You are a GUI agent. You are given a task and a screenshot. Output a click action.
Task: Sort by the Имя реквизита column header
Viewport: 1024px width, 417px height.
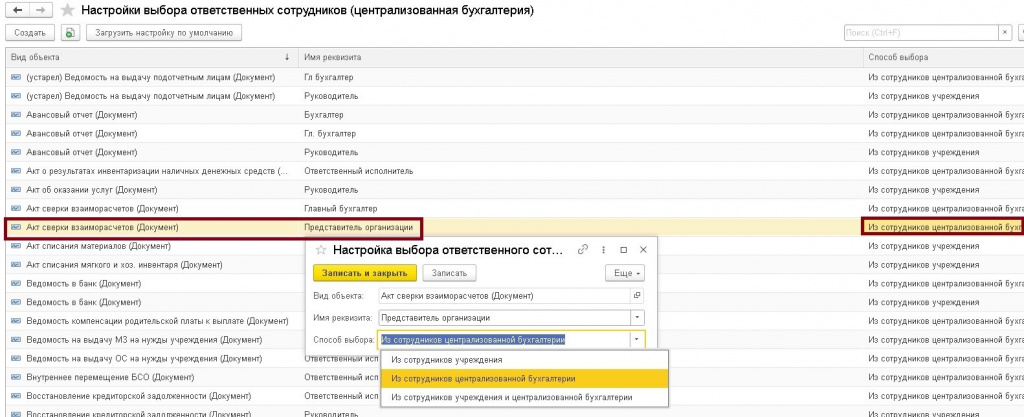point(581,57)
